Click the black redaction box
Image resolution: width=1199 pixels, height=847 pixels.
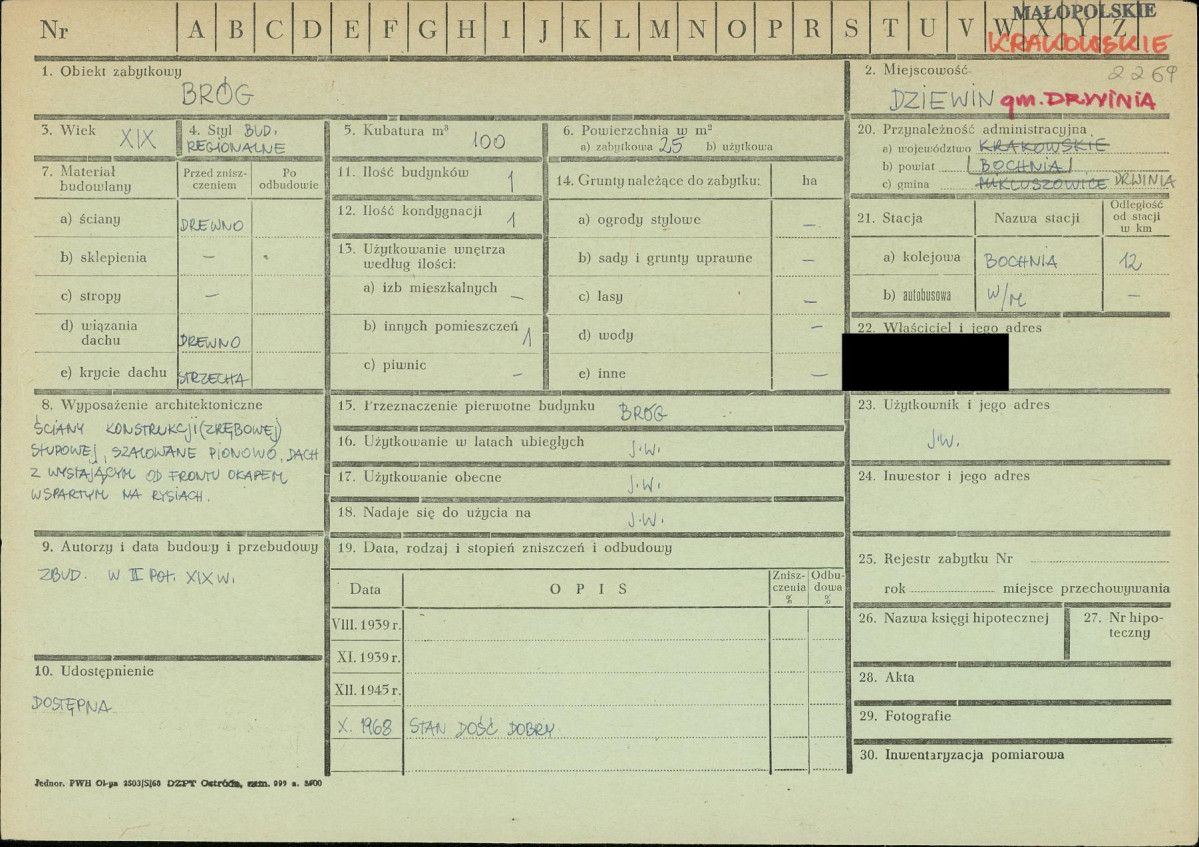tap(925, 361)
